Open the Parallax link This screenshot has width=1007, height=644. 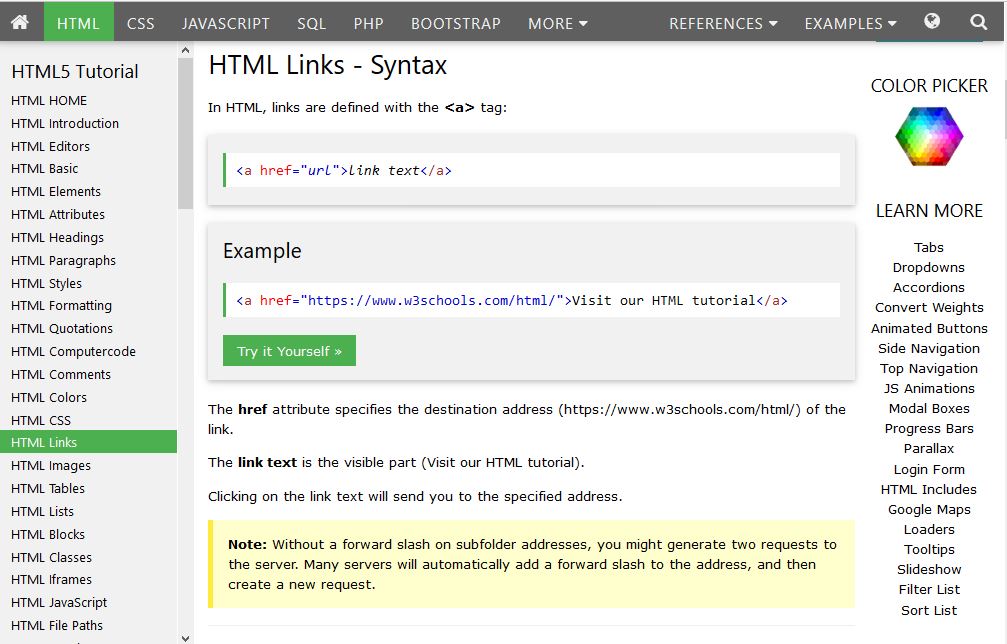(x=929, y=448)
